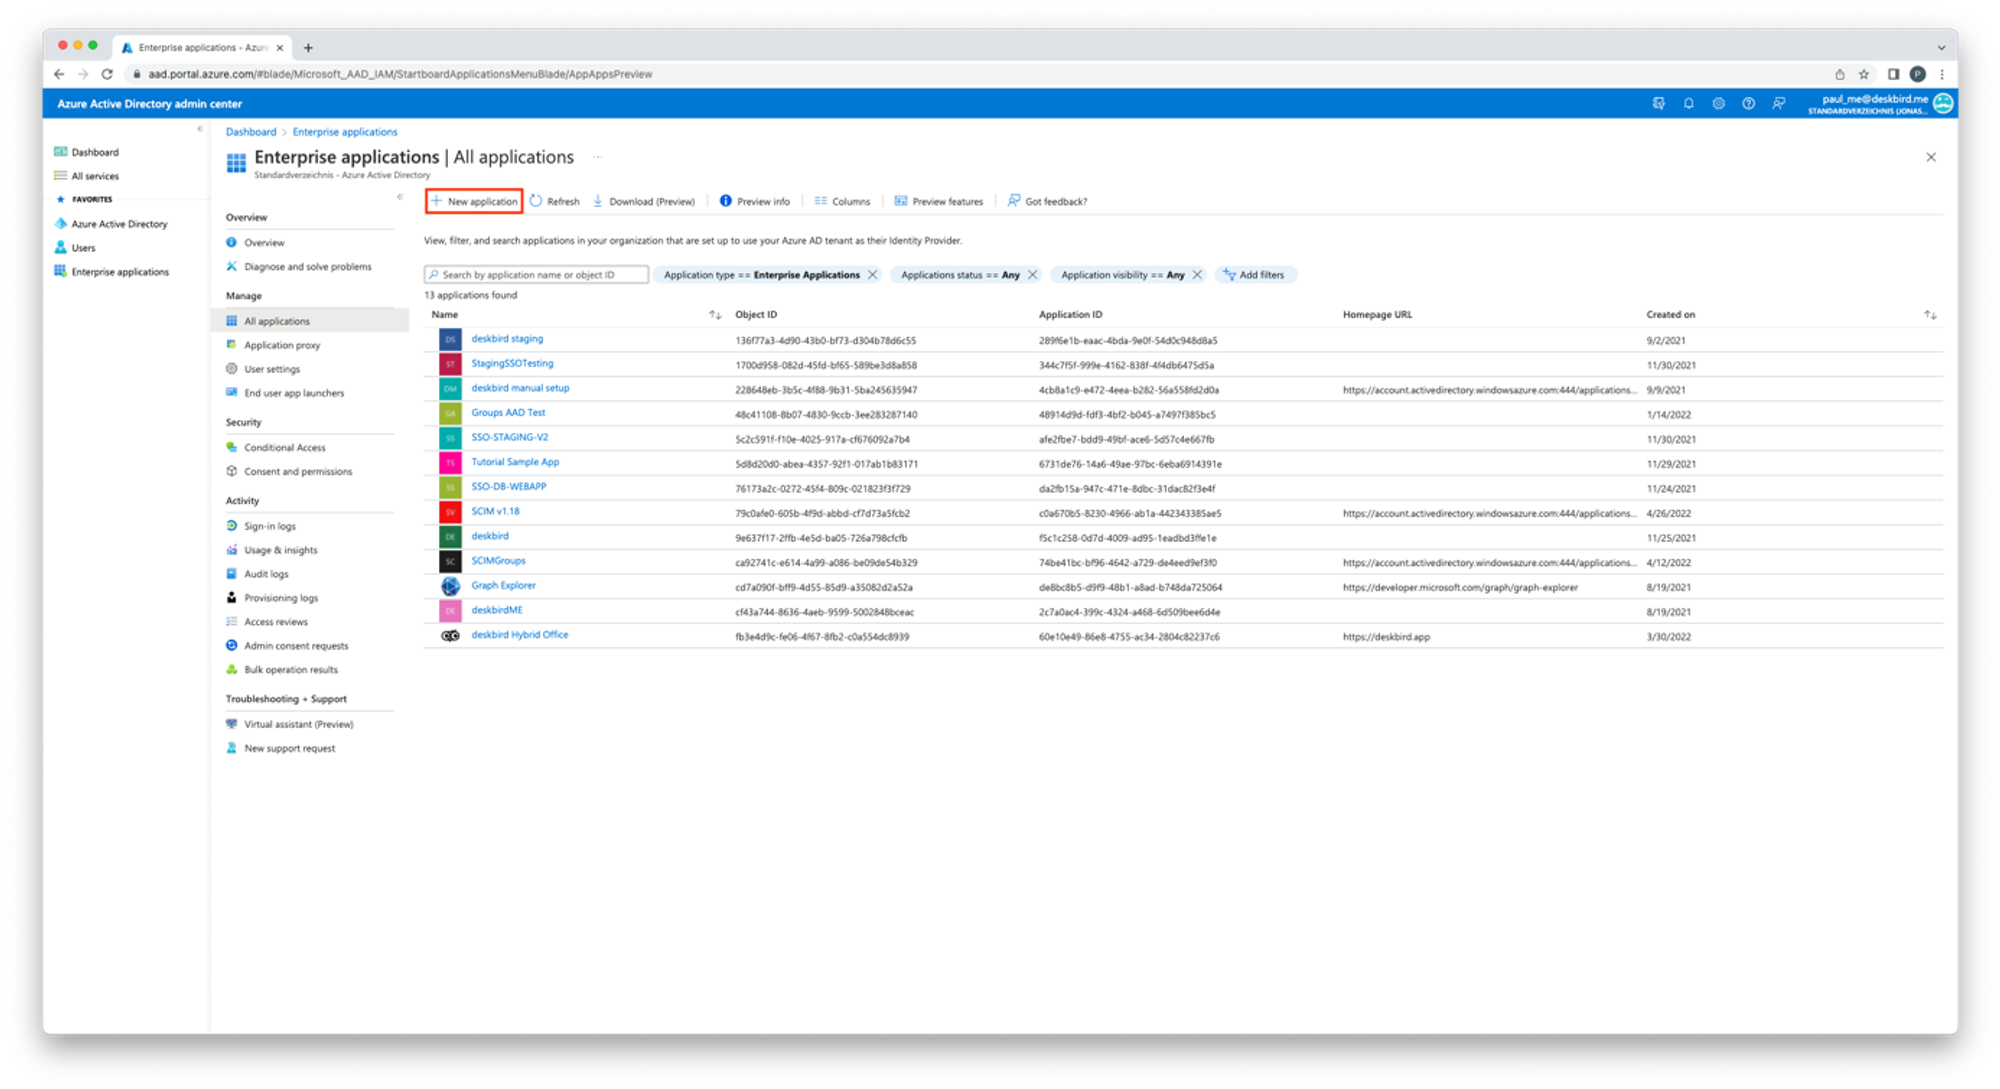Click the Add filters button
This screenshot has width=2000, height=1089.
tap(1255, 275)
